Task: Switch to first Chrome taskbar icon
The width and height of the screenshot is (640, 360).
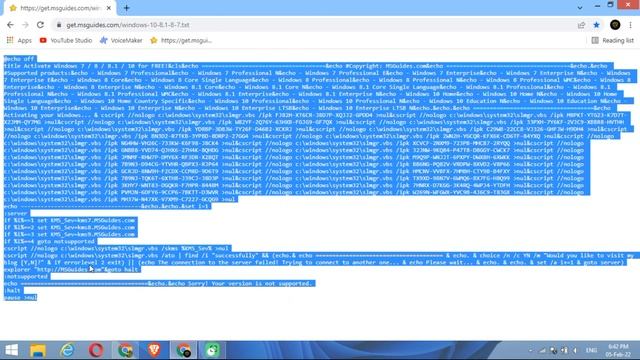Action: pyautogui.click(x=125, y=350)
